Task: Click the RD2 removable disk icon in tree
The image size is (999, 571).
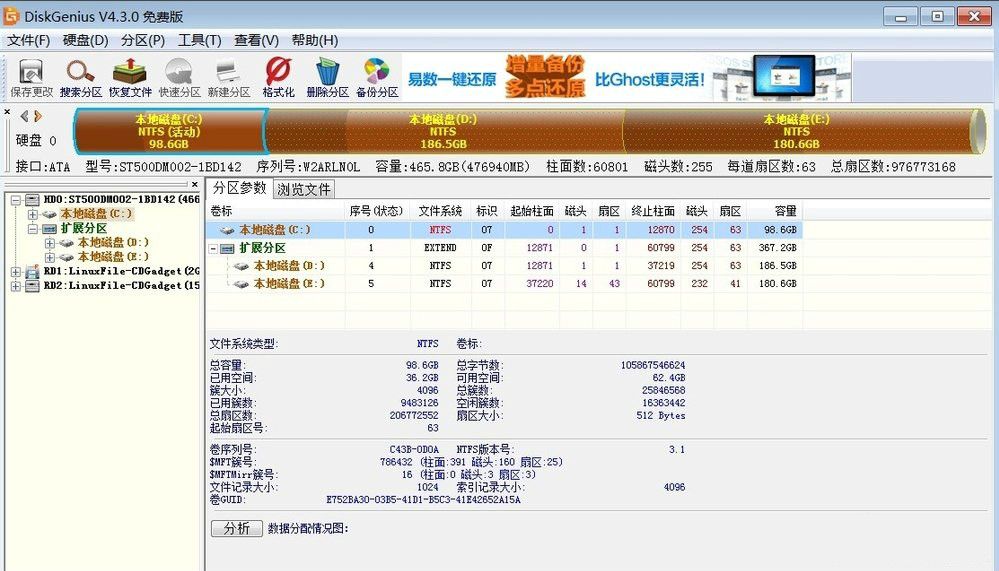Action: (x=32, y=286)
